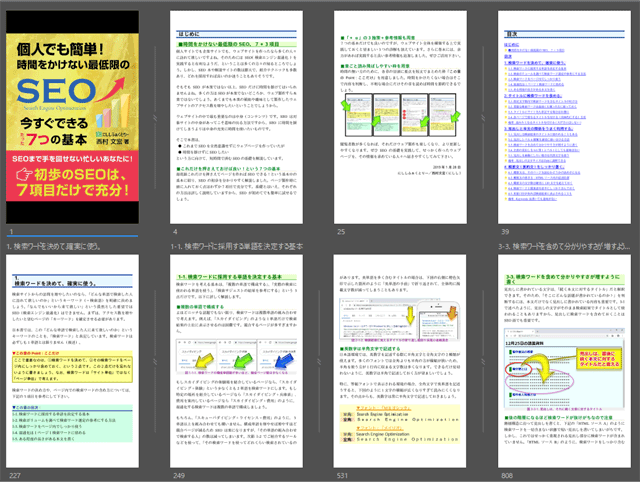The height and width of the screenshot is (482, 640).
Task: Click the page number label '39'
Action: (505, 231)
